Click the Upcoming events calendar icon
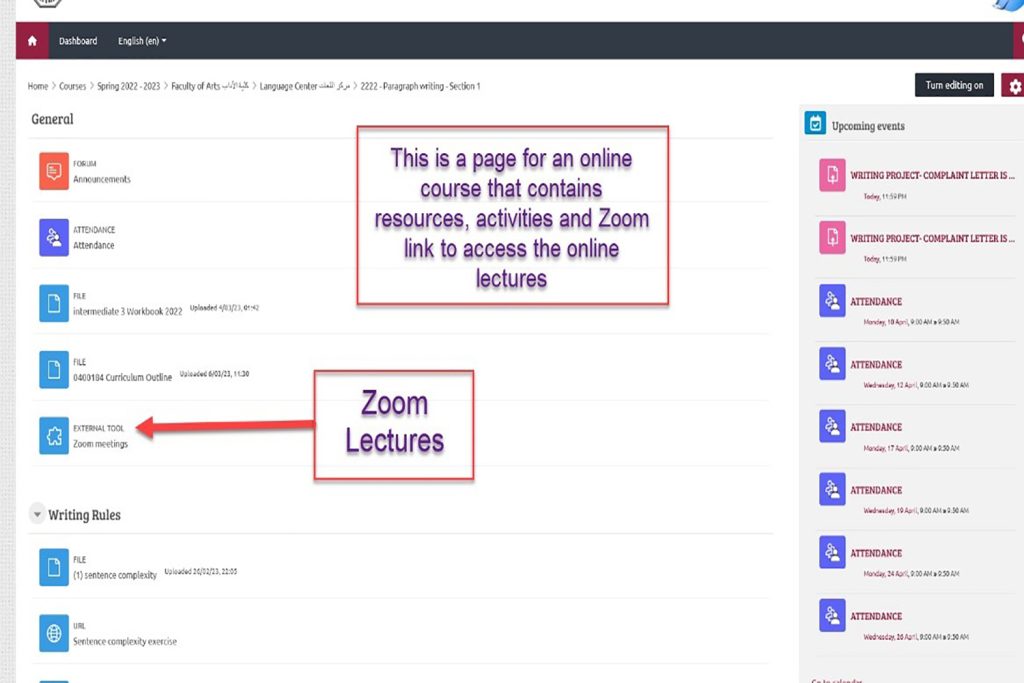Viewport: 1024px width, 683px height. pyautogui.click(x=815, y=123)
